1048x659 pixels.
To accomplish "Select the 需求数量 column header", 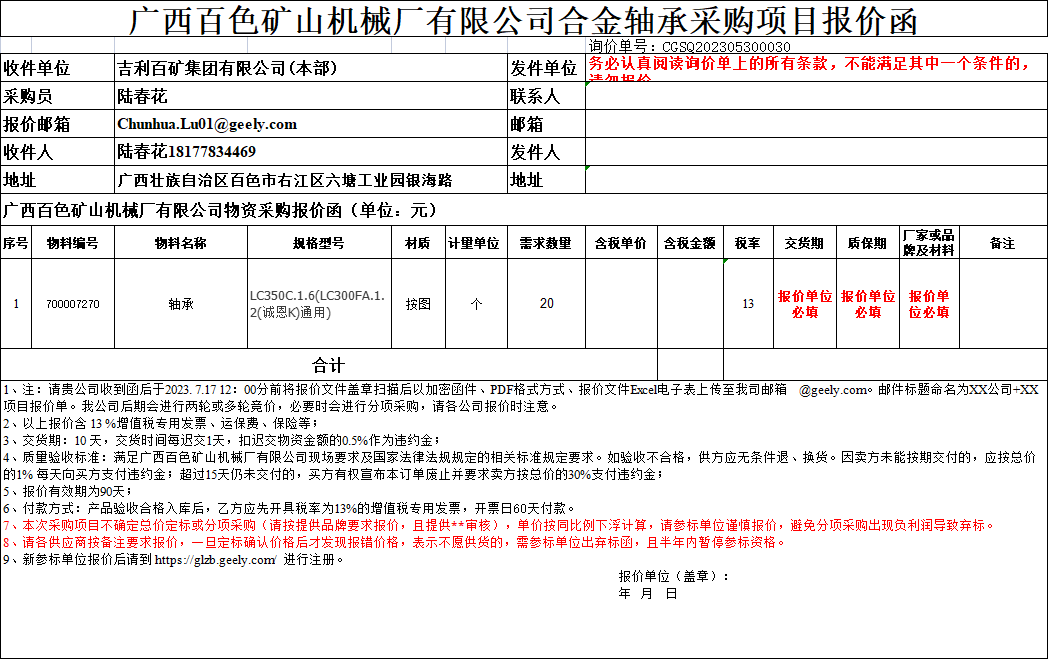I will (x=547, y=243).
